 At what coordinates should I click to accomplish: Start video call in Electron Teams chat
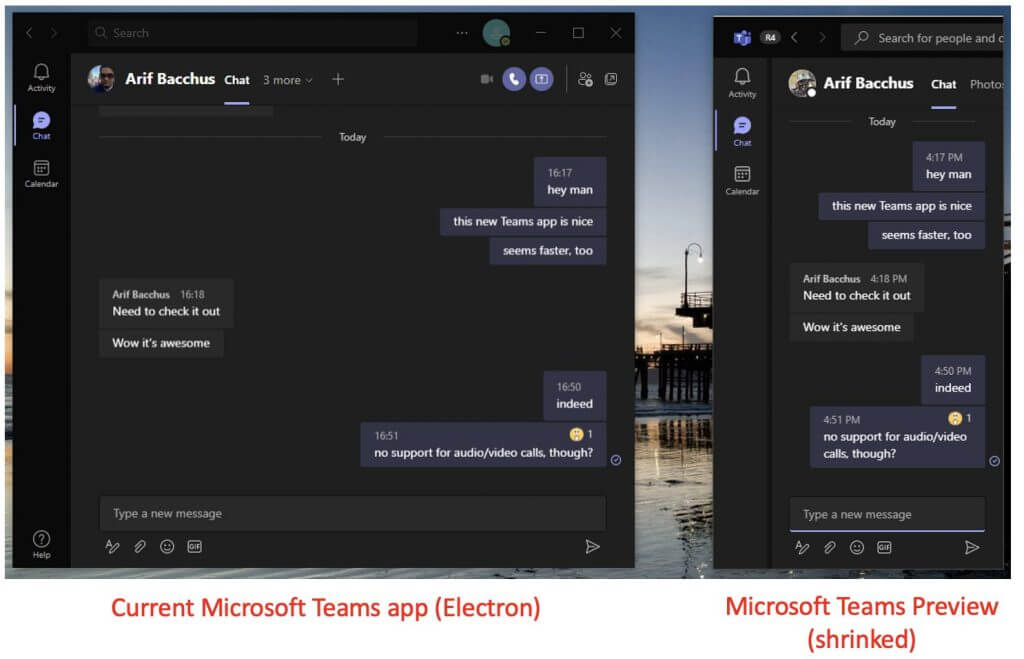click(x=487, y=79)
